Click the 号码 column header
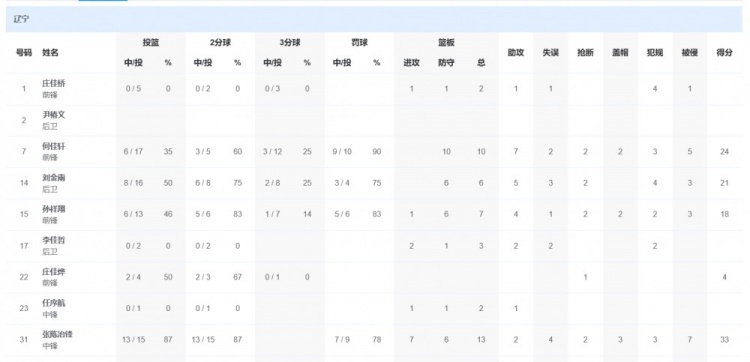The width and height of the screenshot is (750, 362). (x=24, y=53)
